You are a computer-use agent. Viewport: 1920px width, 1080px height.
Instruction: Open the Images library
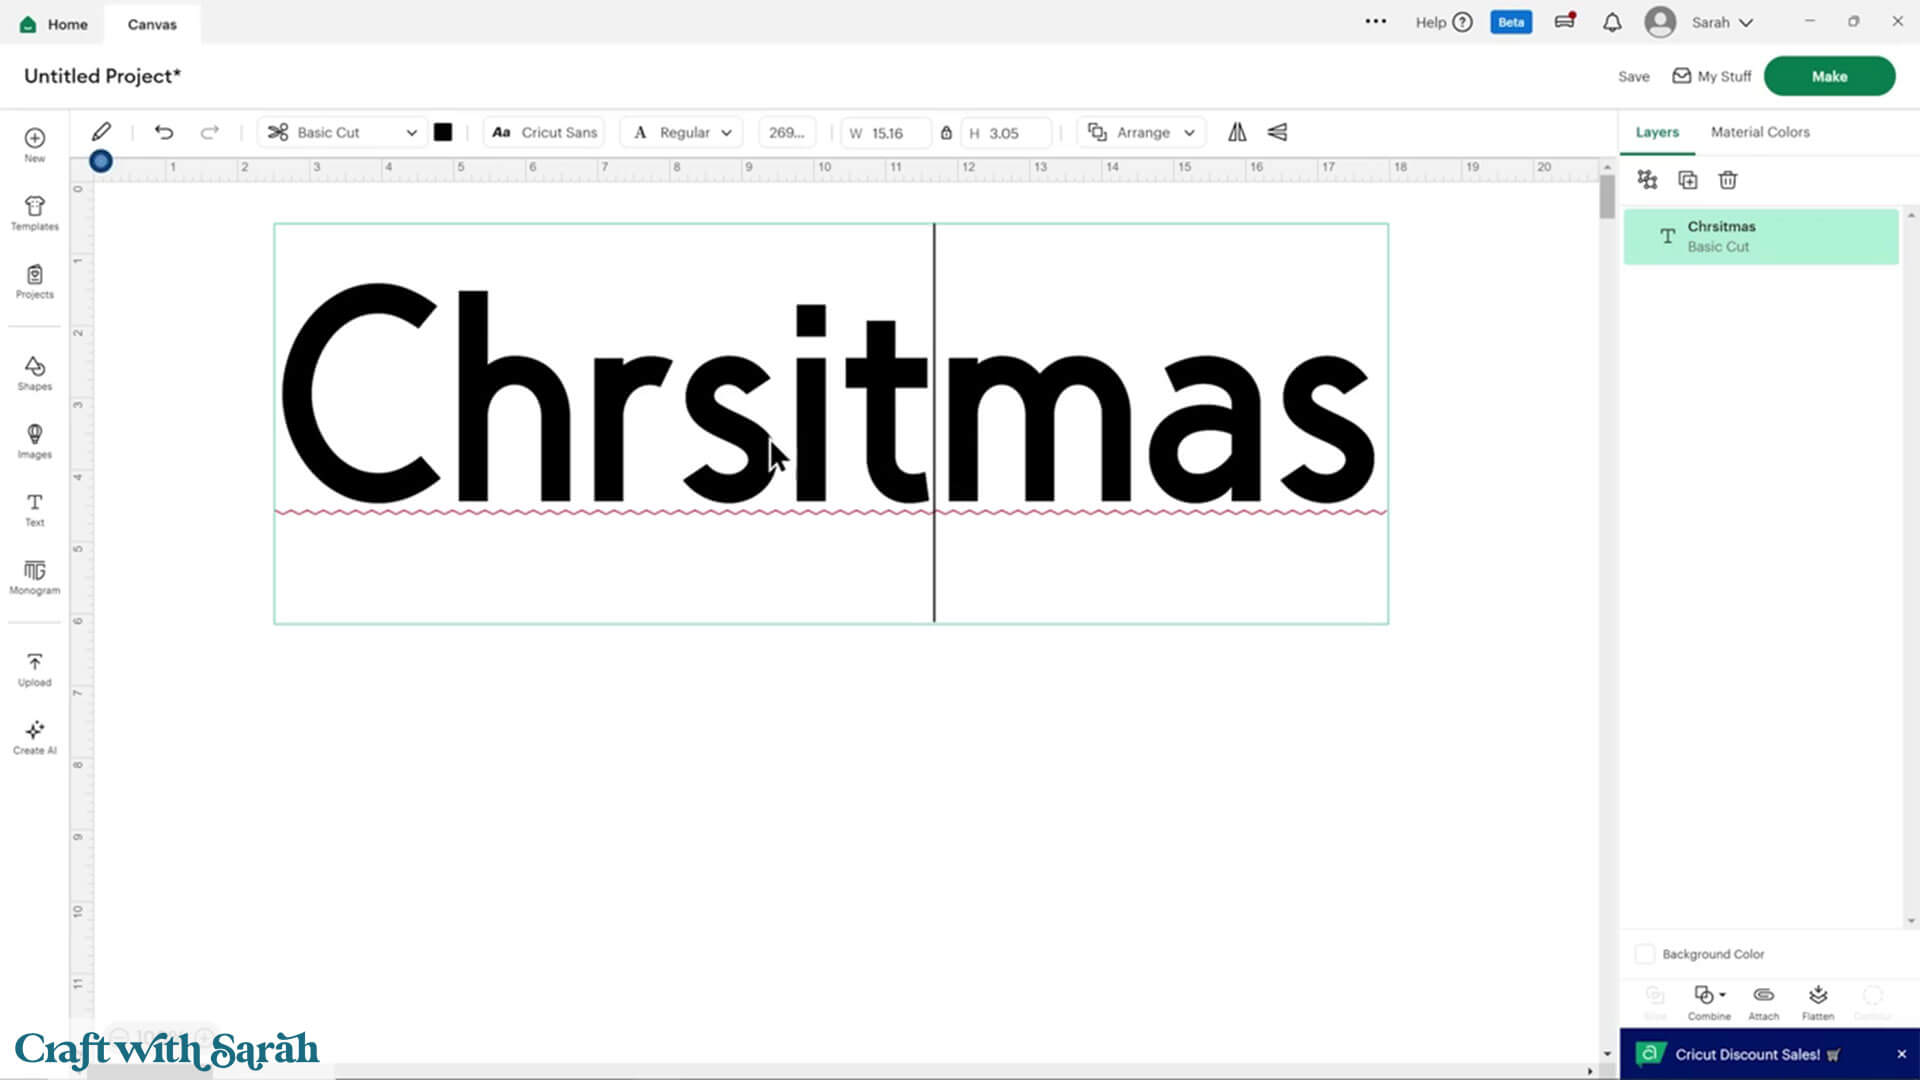34,441
